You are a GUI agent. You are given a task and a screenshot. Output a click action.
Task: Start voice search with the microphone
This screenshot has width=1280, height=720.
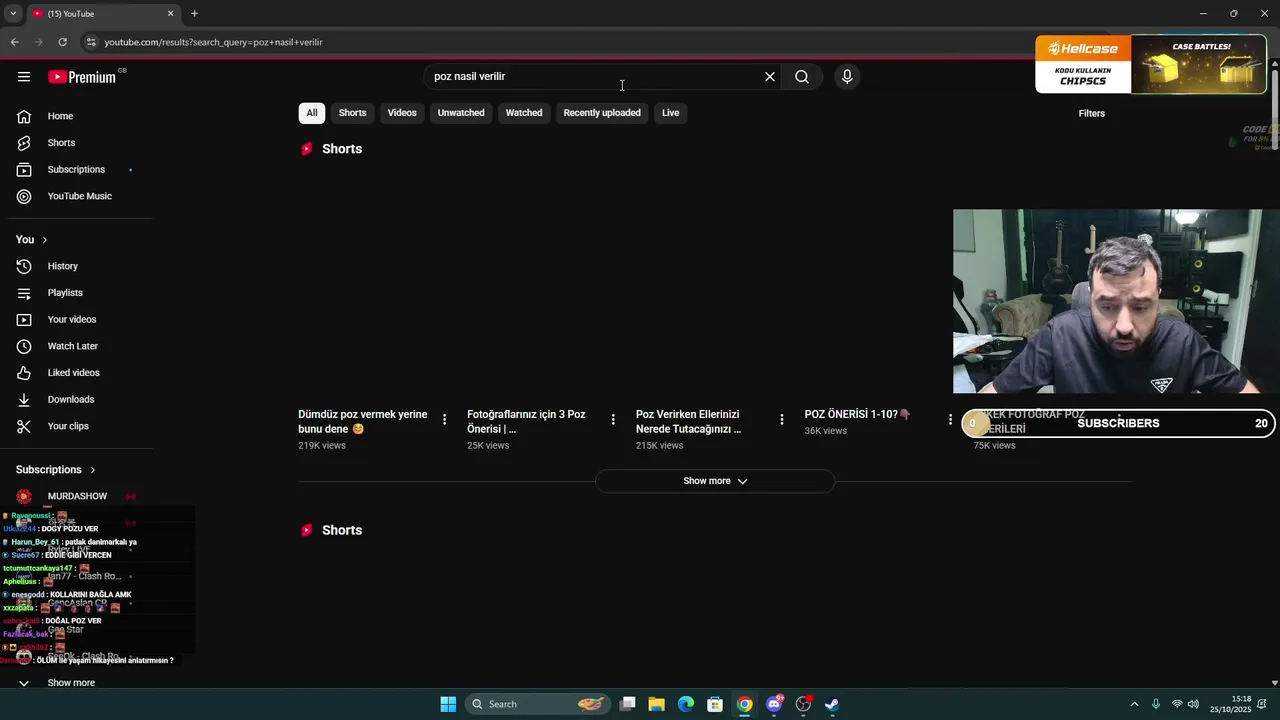(x=847, y=77)
